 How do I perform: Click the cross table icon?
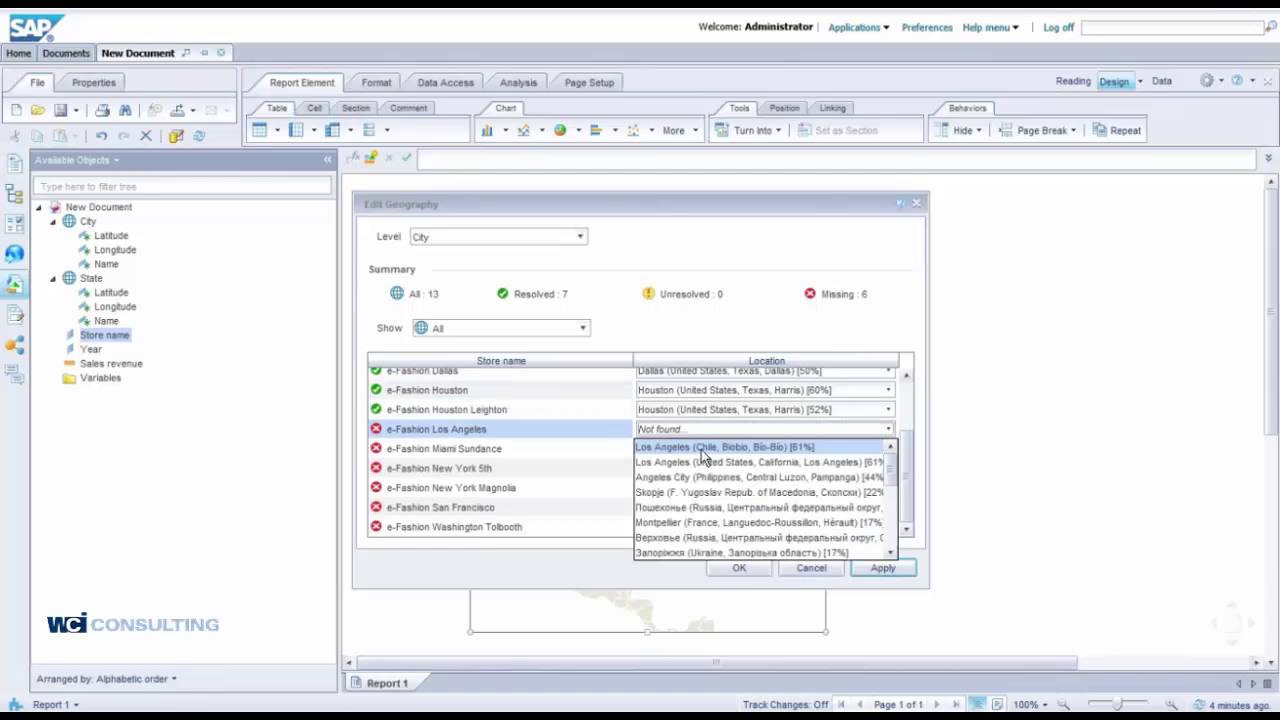333,130
